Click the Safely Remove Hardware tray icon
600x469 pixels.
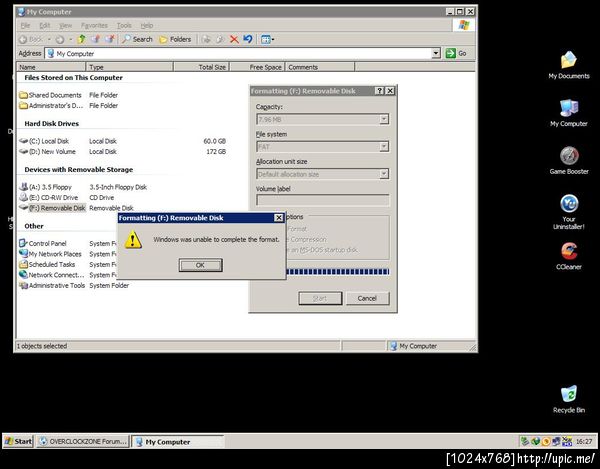tap(525, 441)
